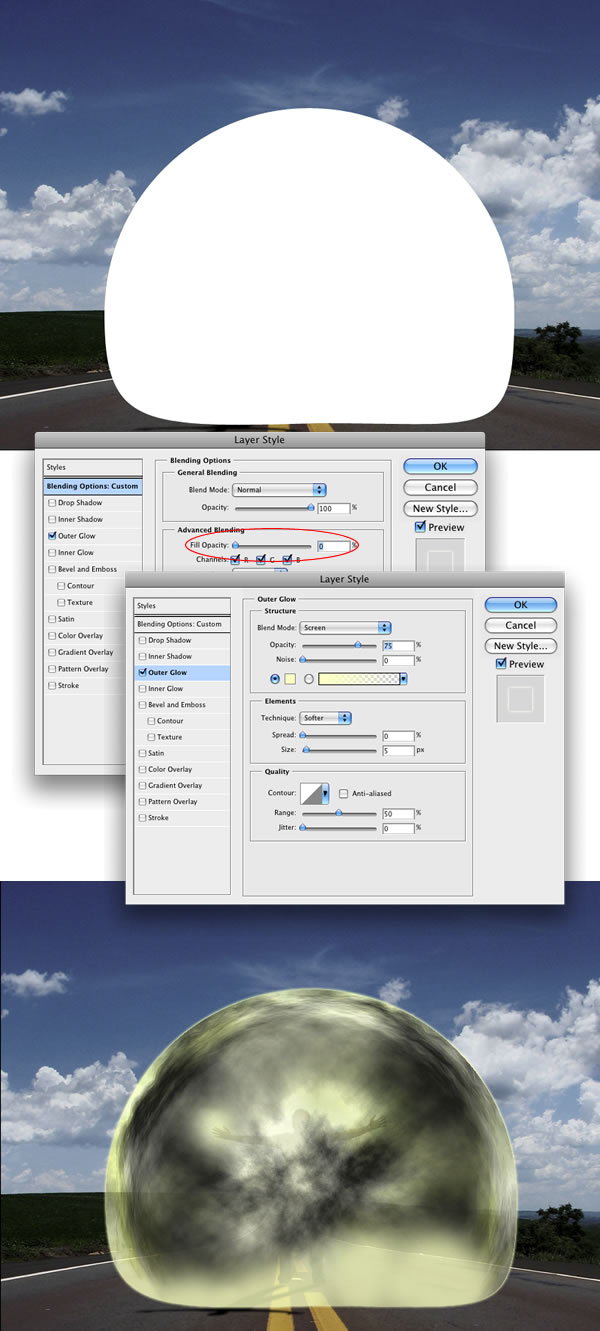Image resolution: width=600 pixels, height=1331 pixels.
Task: Select the gradient radio button for glow
Action: pyautogui.click(x=309, y=679)
